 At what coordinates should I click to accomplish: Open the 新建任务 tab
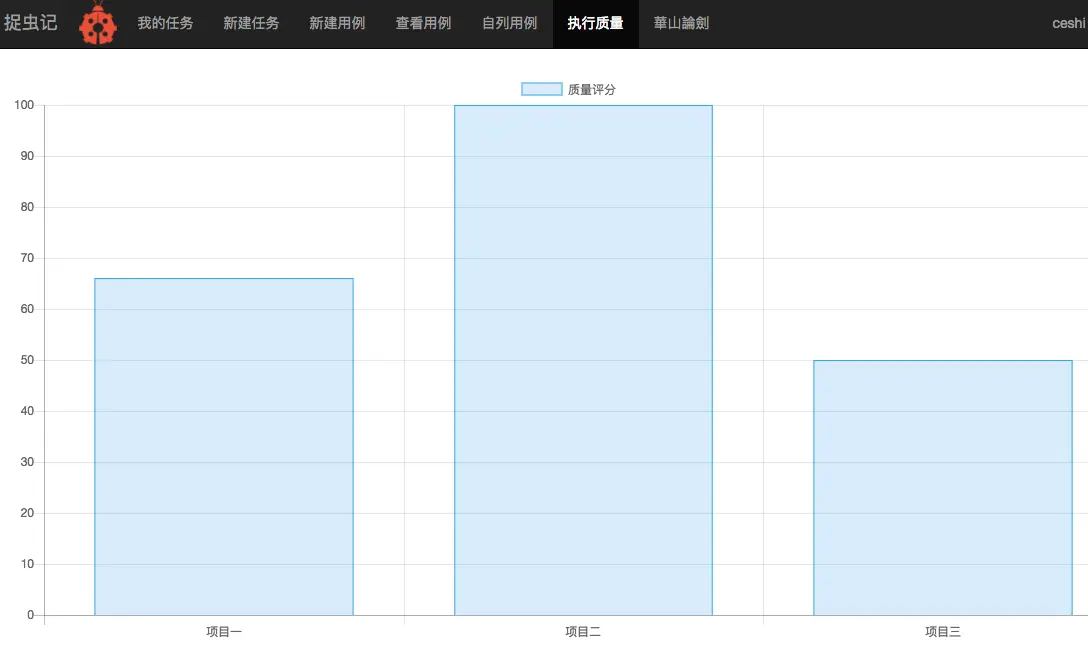[x=251, y=24]
